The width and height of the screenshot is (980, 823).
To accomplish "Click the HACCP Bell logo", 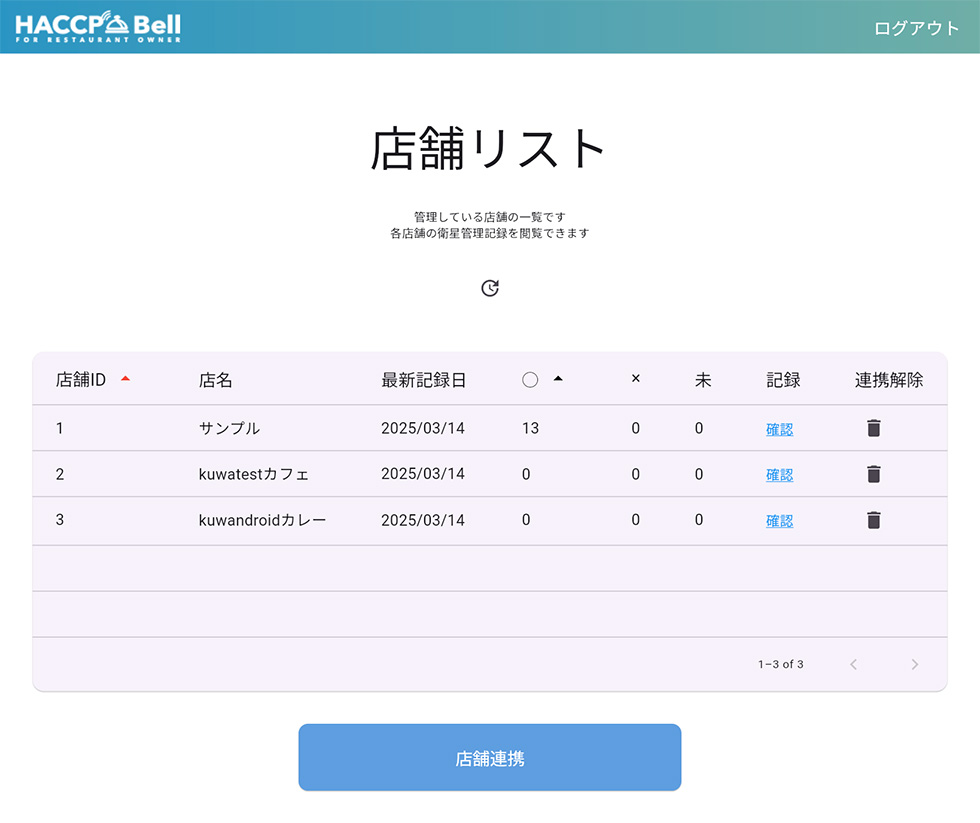I will pyautogui.click(x=98, y=27).
